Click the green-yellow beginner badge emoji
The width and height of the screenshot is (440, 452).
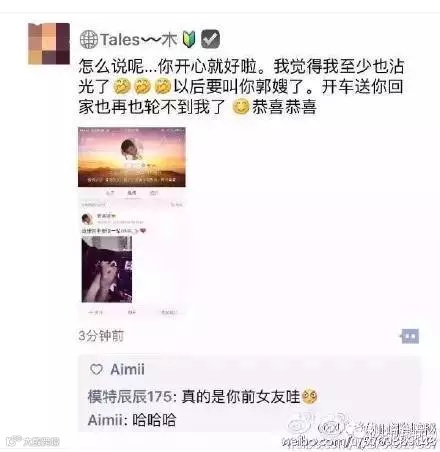coord(189,39)
